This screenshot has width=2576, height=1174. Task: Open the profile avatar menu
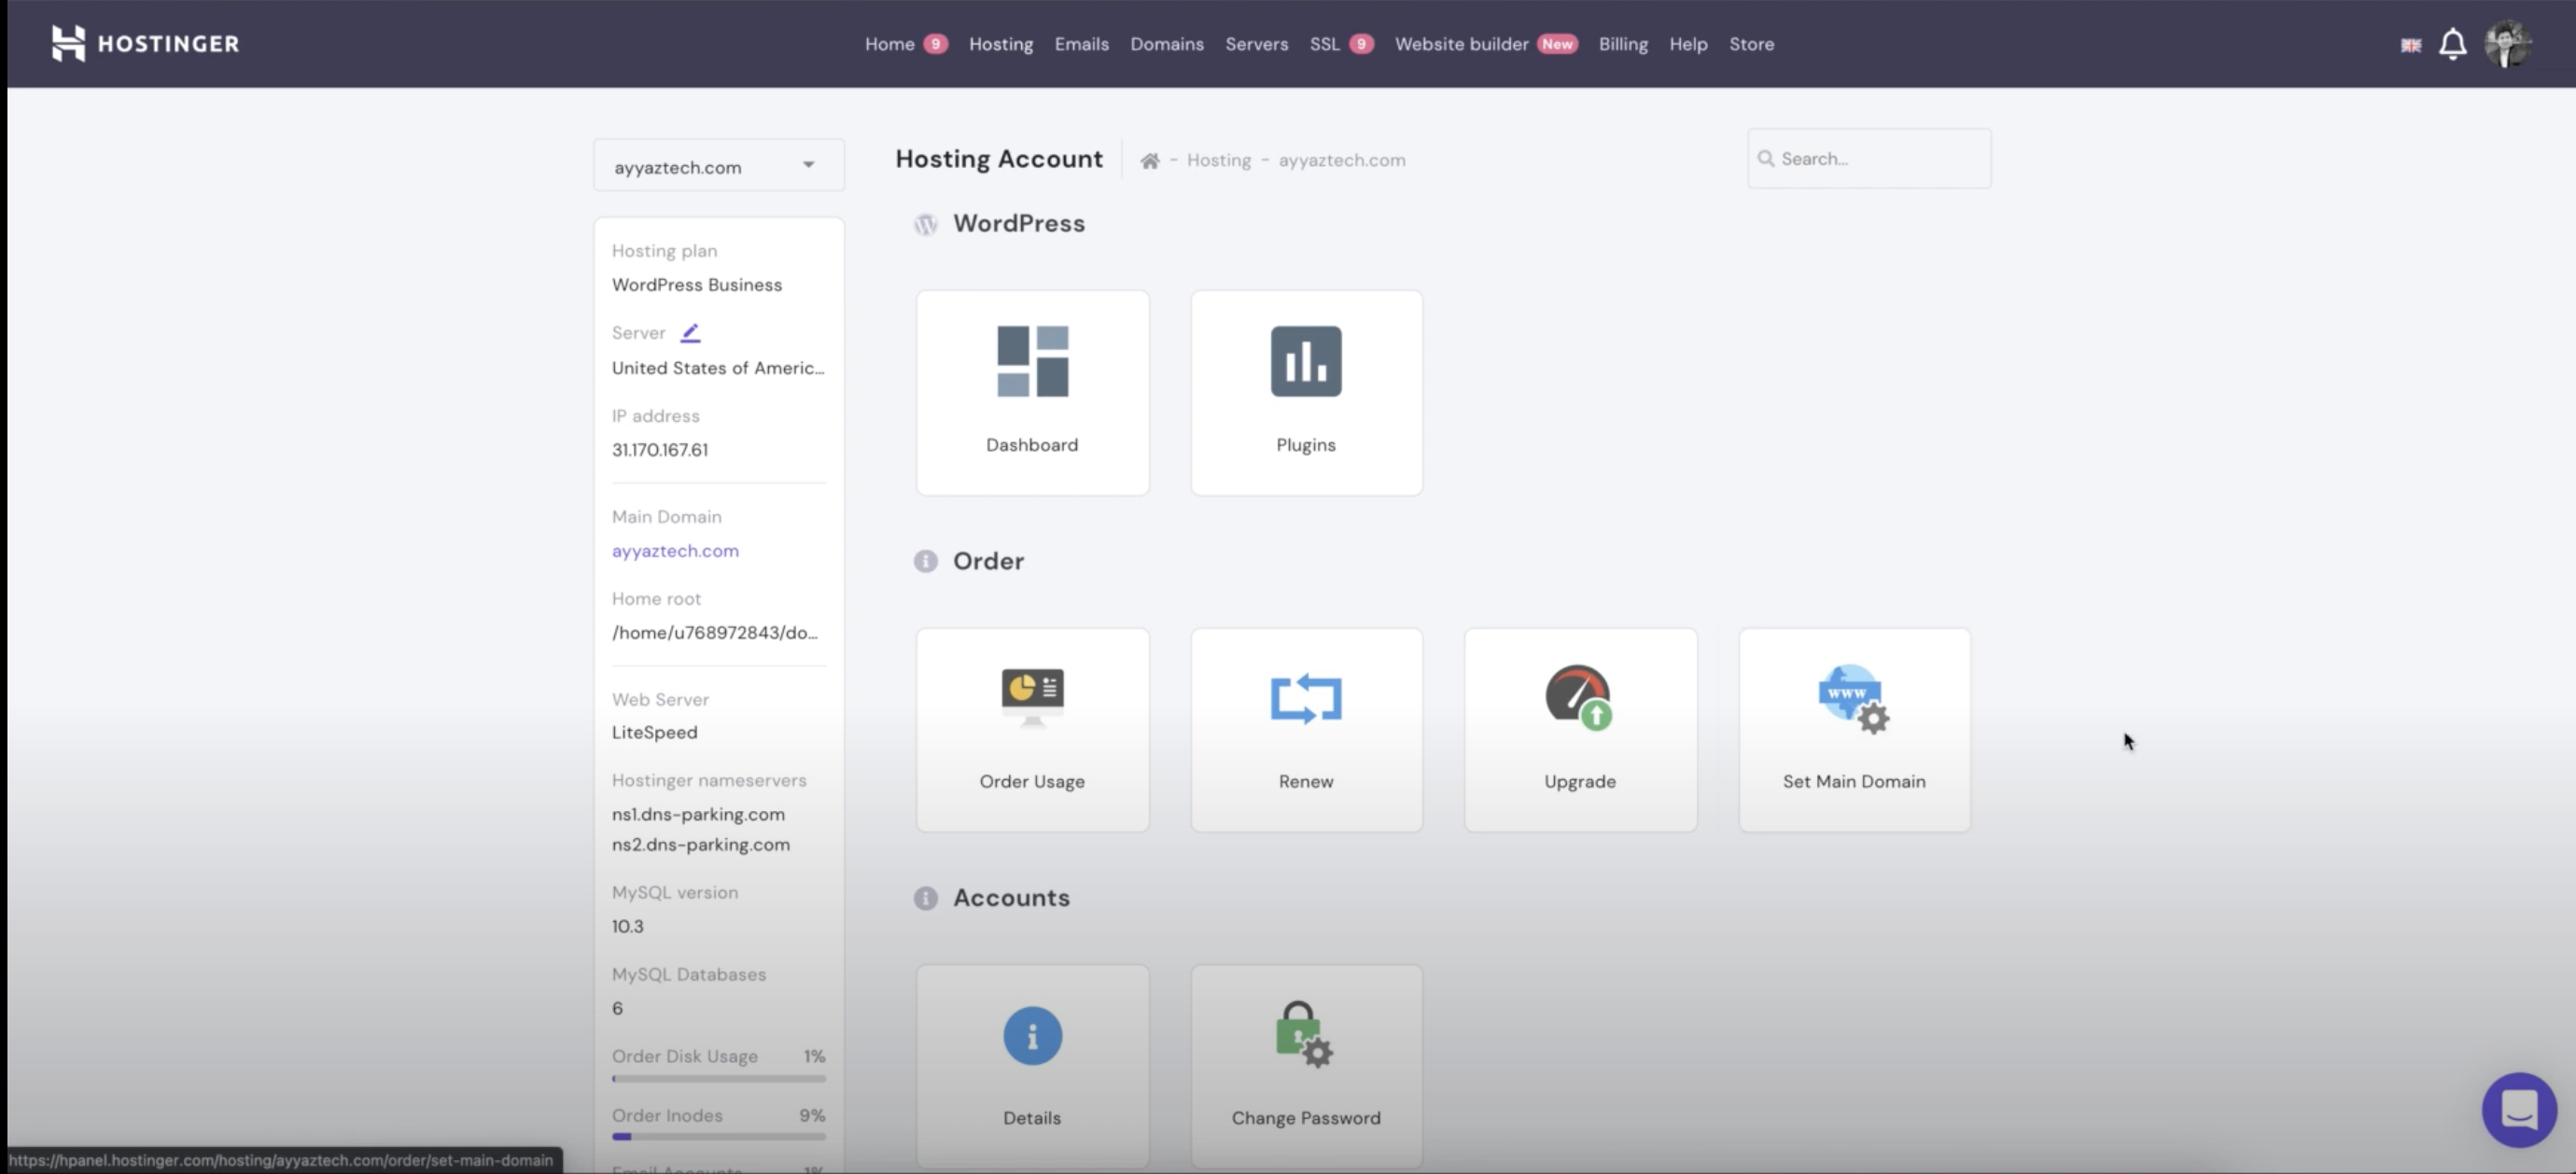click(2508, 44)
